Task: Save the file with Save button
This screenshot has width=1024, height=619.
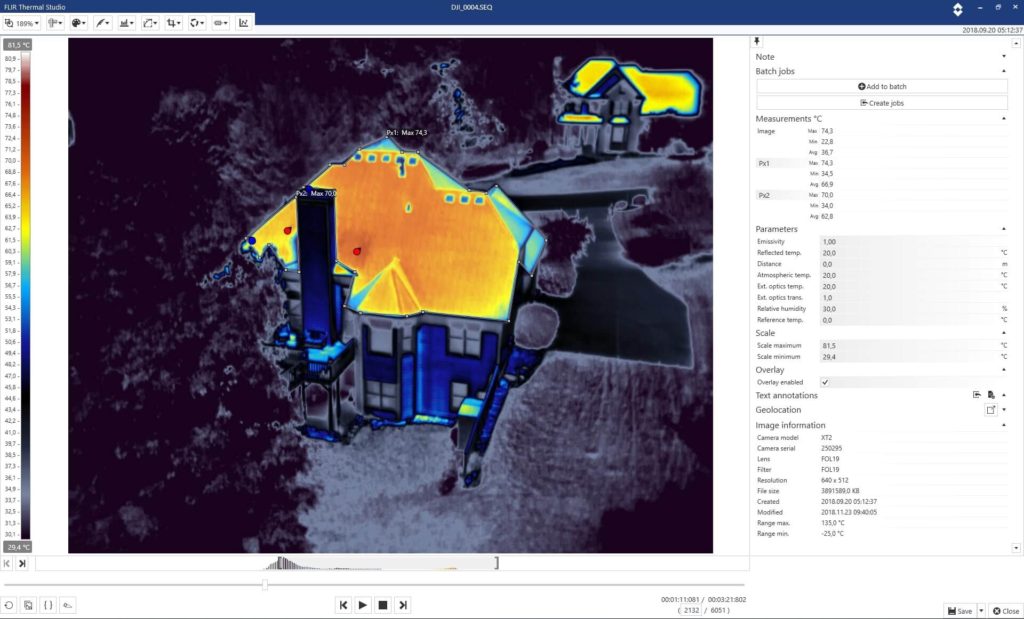Action: click(959, 610)
